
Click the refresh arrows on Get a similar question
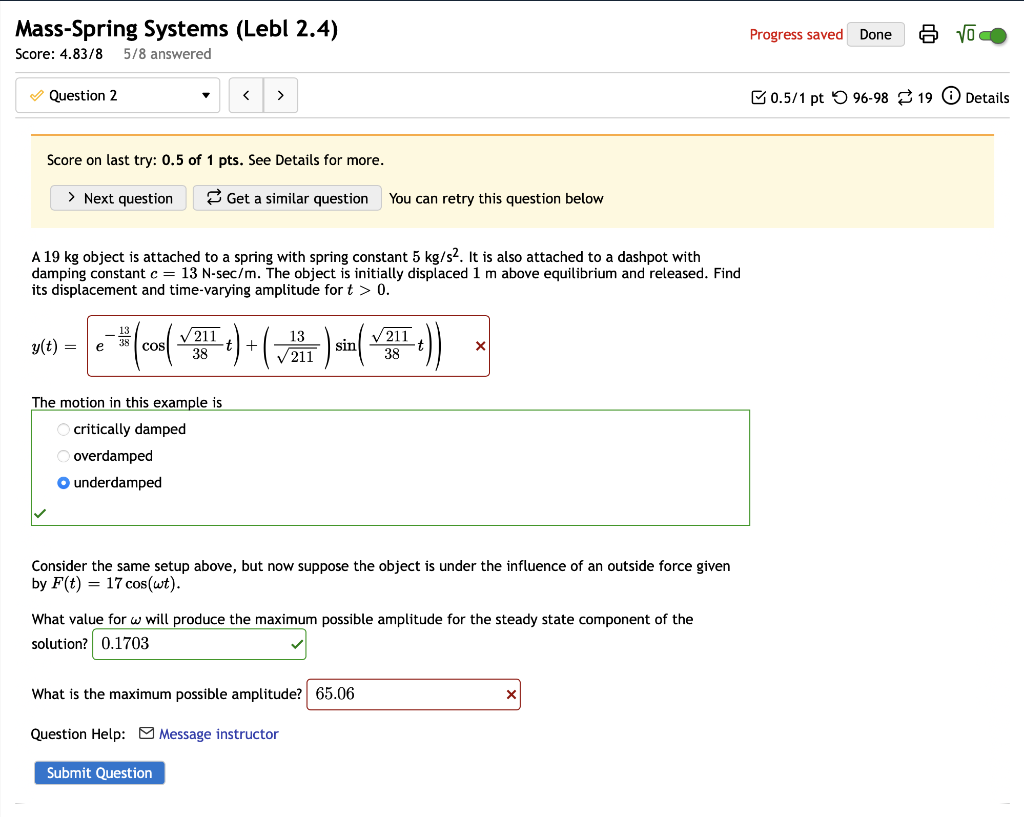213,198
